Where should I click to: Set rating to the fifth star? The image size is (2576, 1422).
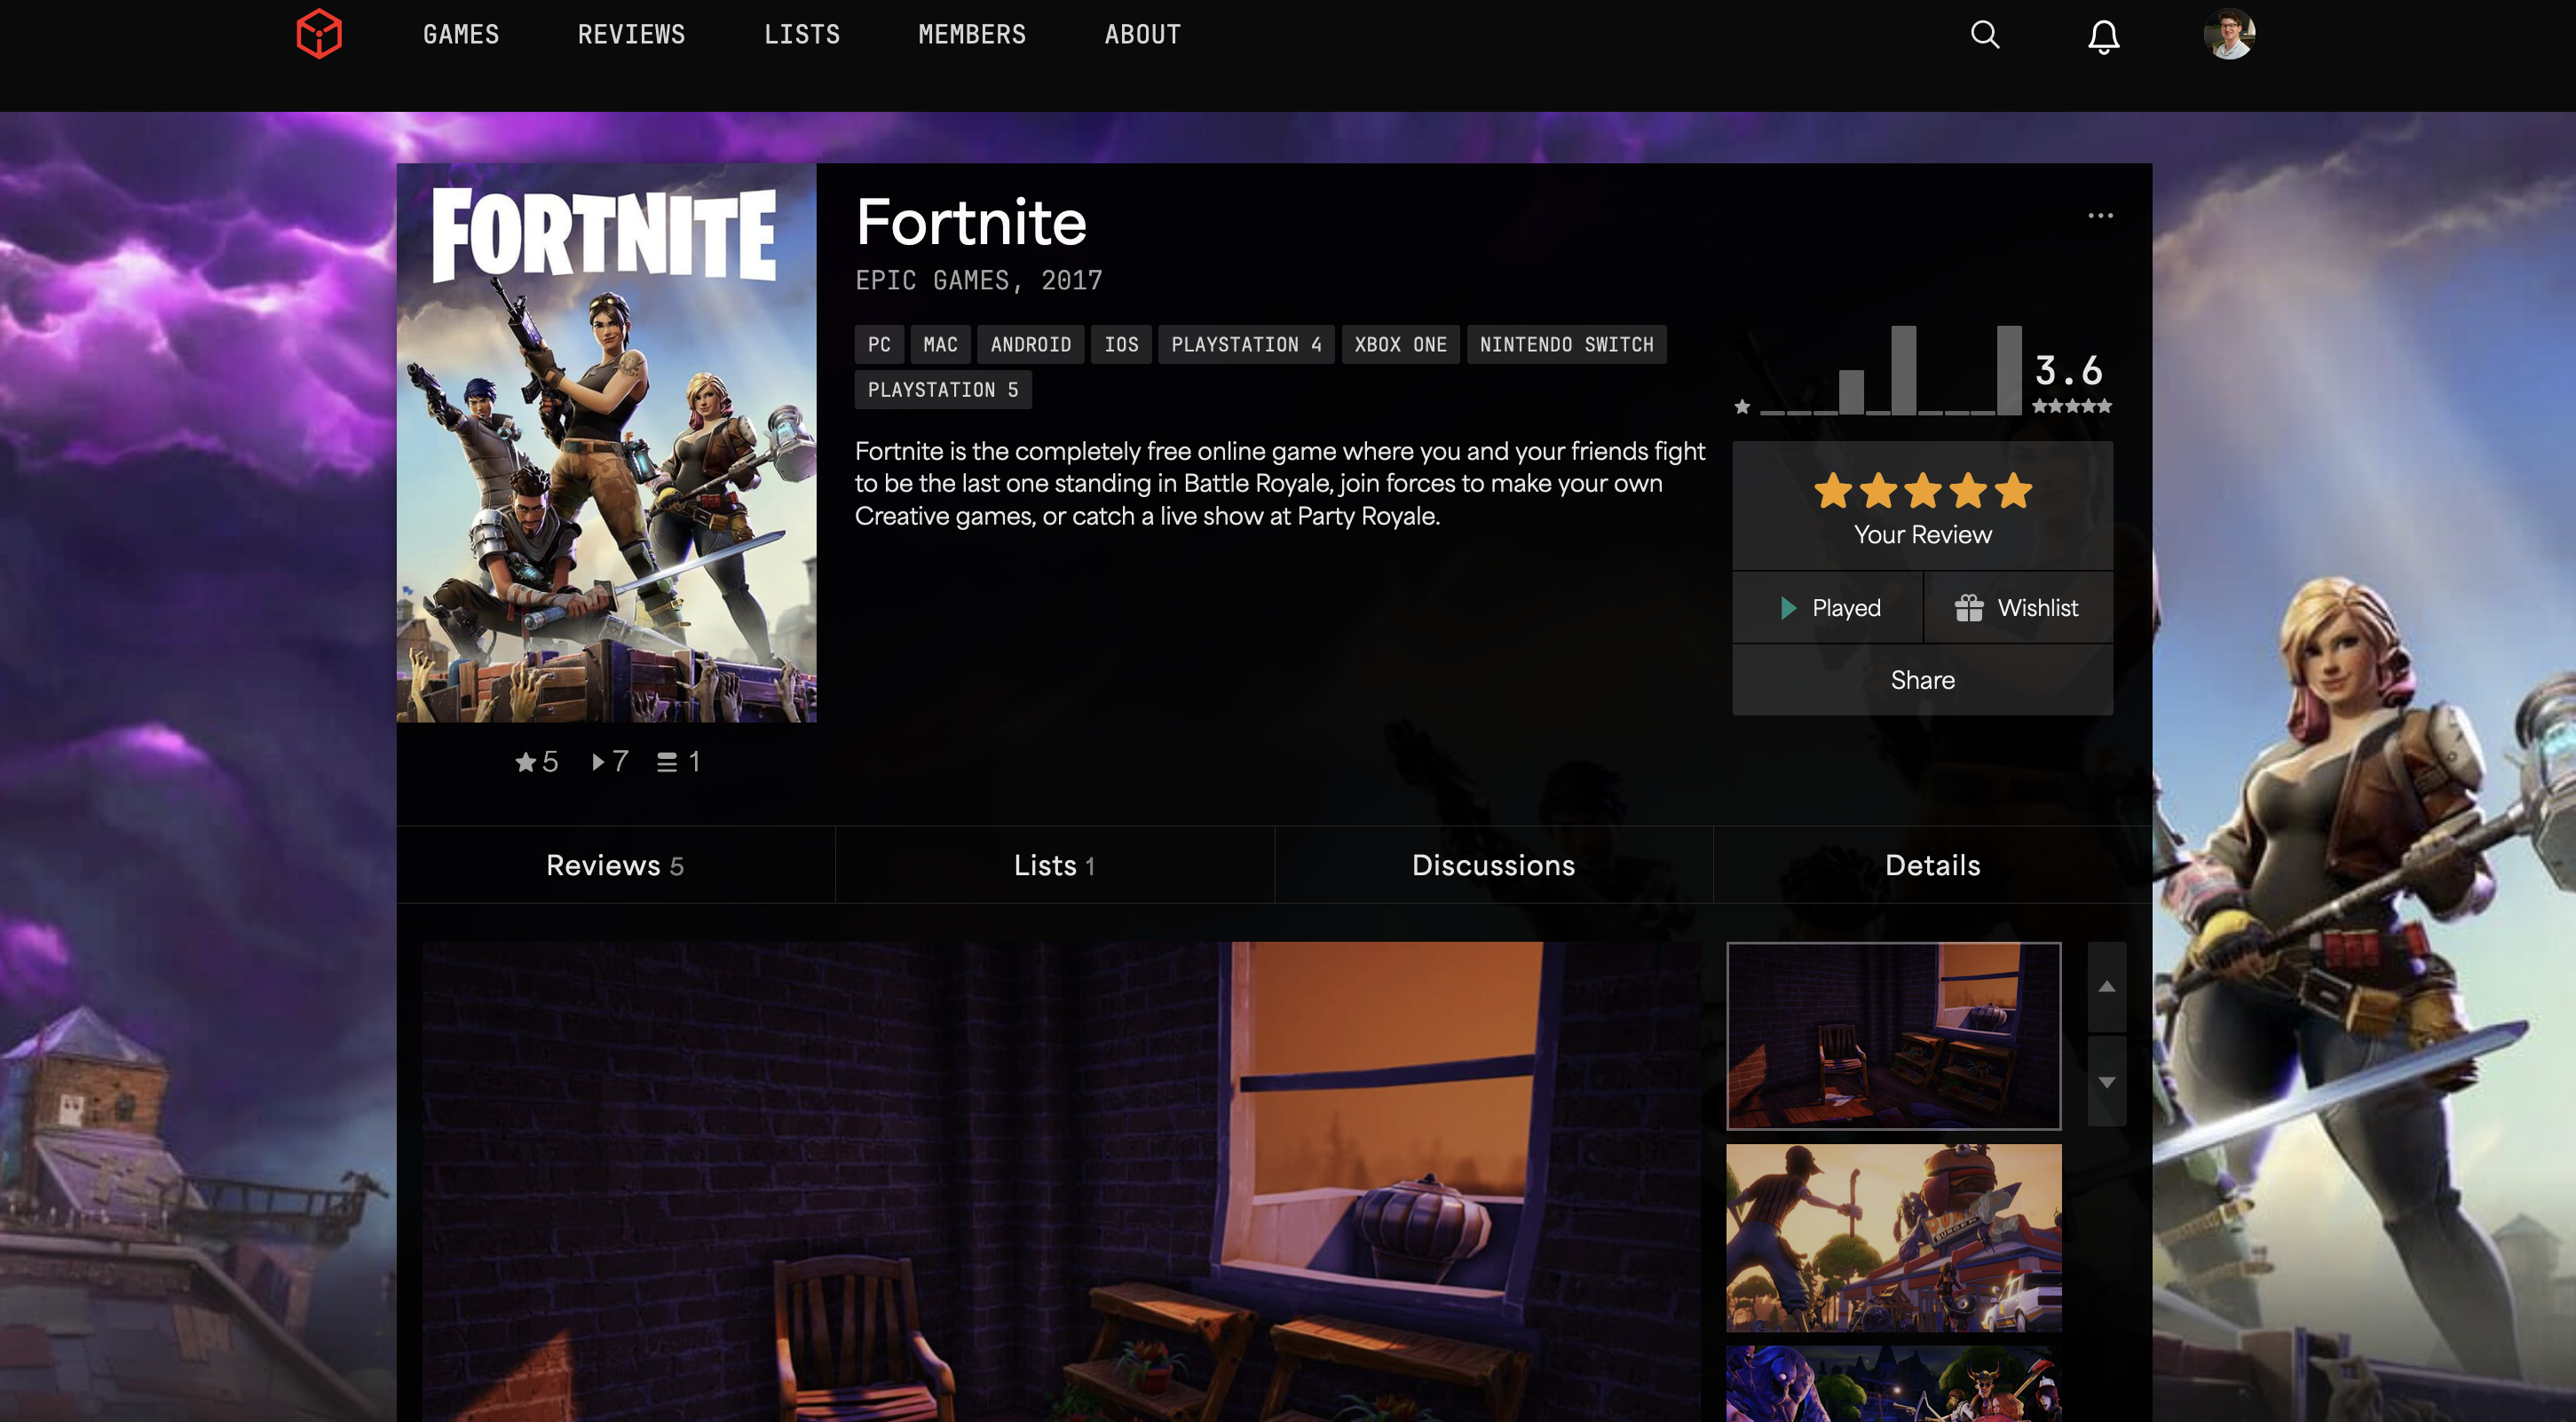coord(2013,491)
